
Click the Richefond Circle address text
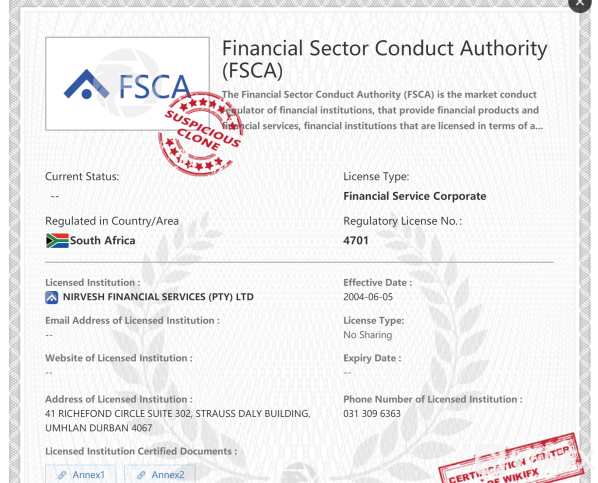tap(178, 421)
